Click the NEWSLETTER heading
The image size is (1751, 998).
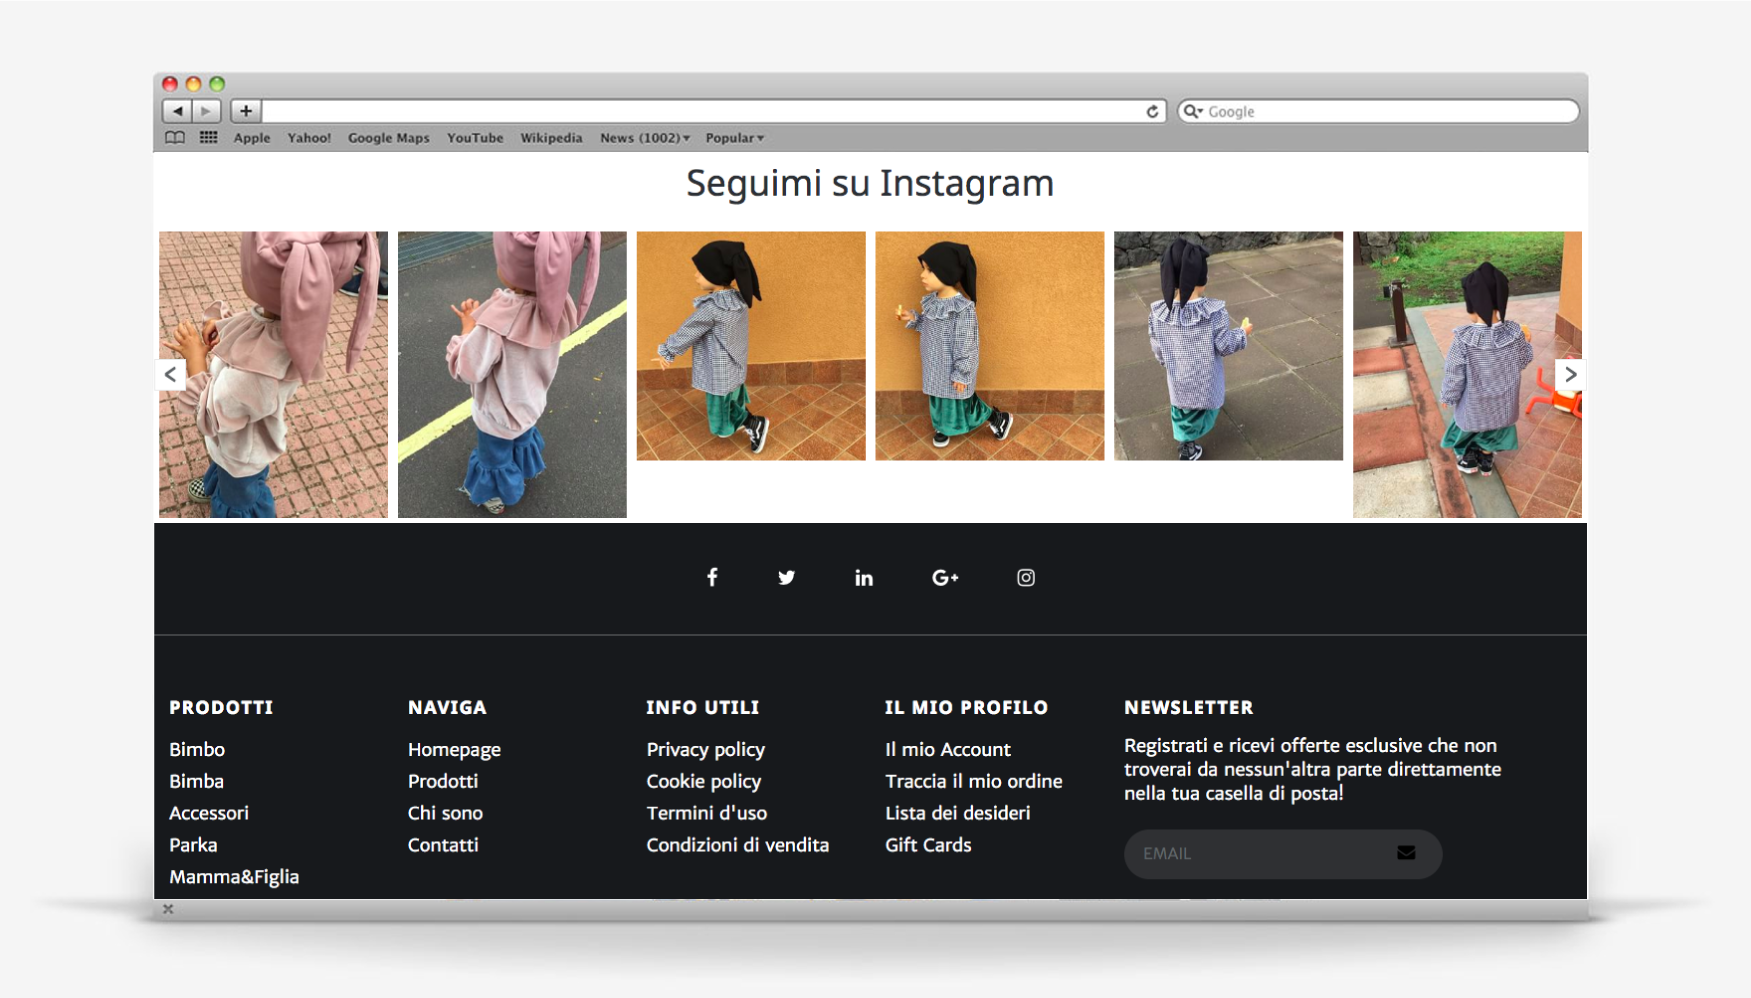click(x=1188, y=707)
